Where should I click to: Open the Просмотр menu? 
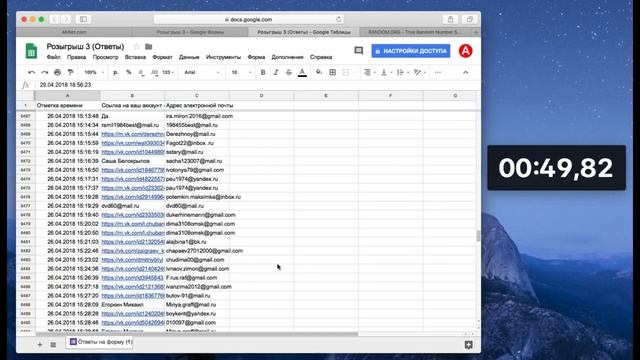(105, 57)
